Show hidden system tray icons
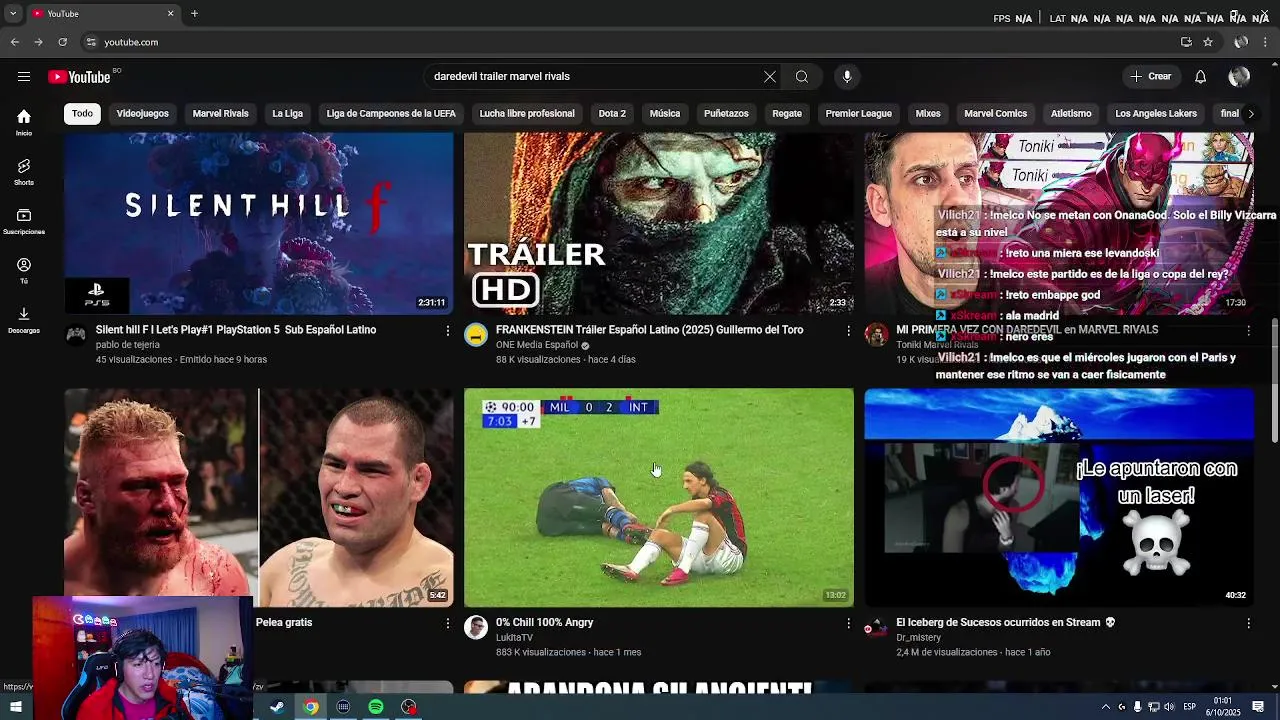Viewport: 1280px width, 720px height. [x=1105, y=707]
